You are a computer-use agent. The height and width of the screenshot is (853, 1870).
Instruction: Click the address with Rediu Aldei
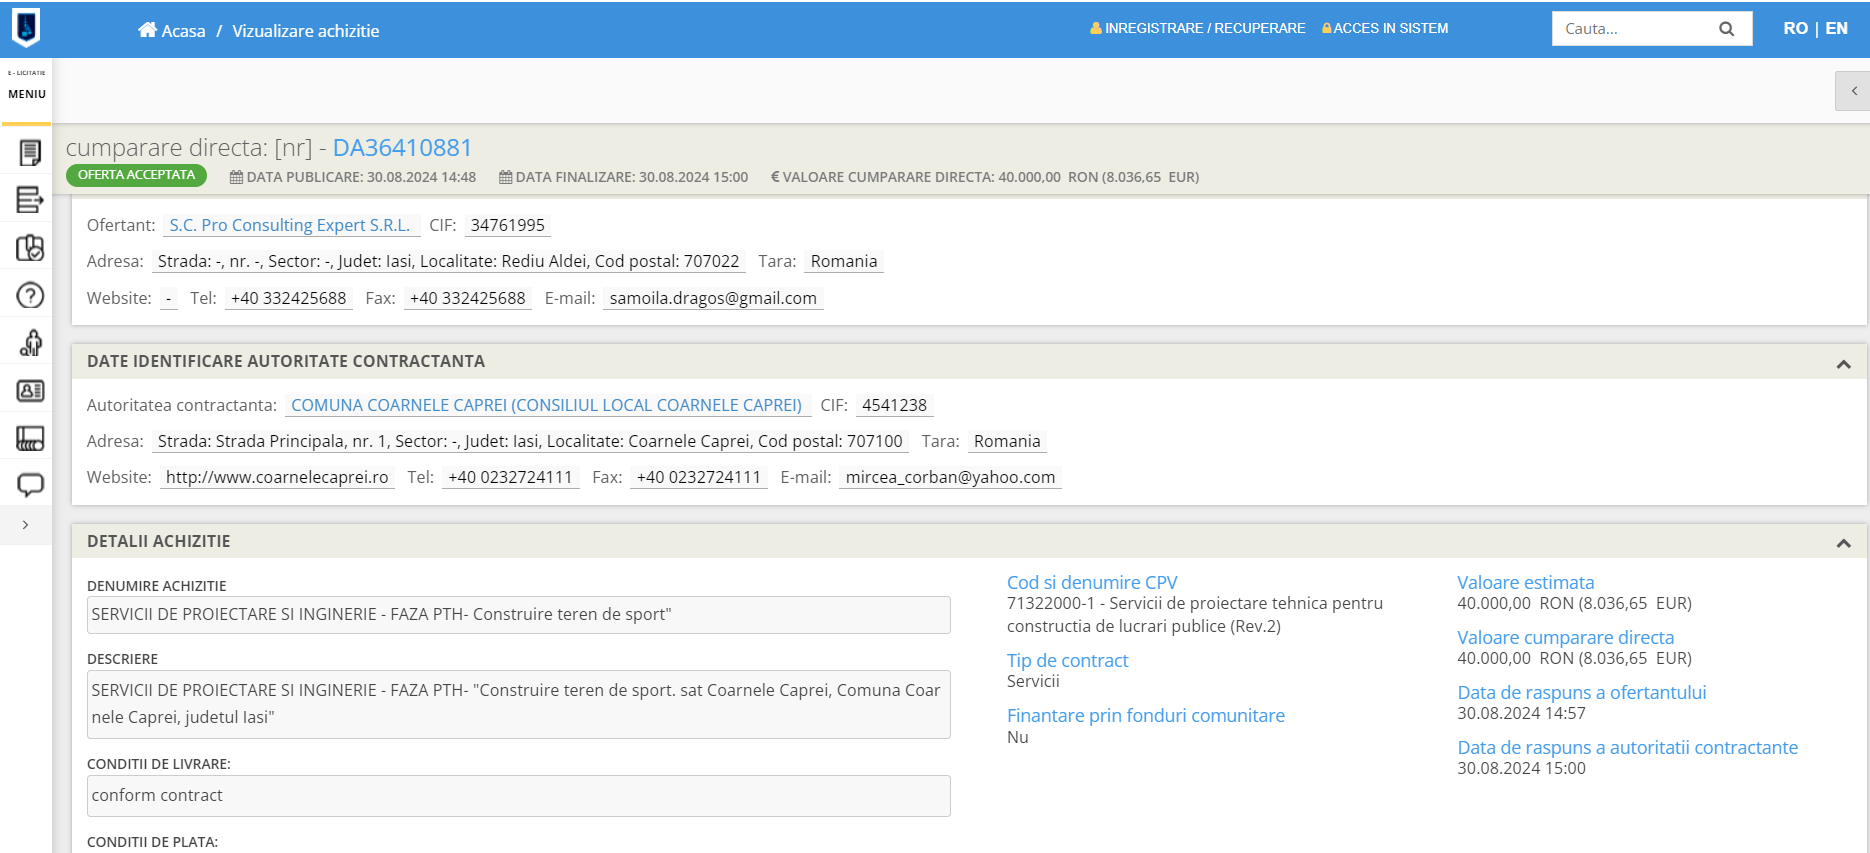tap(448, 261)
